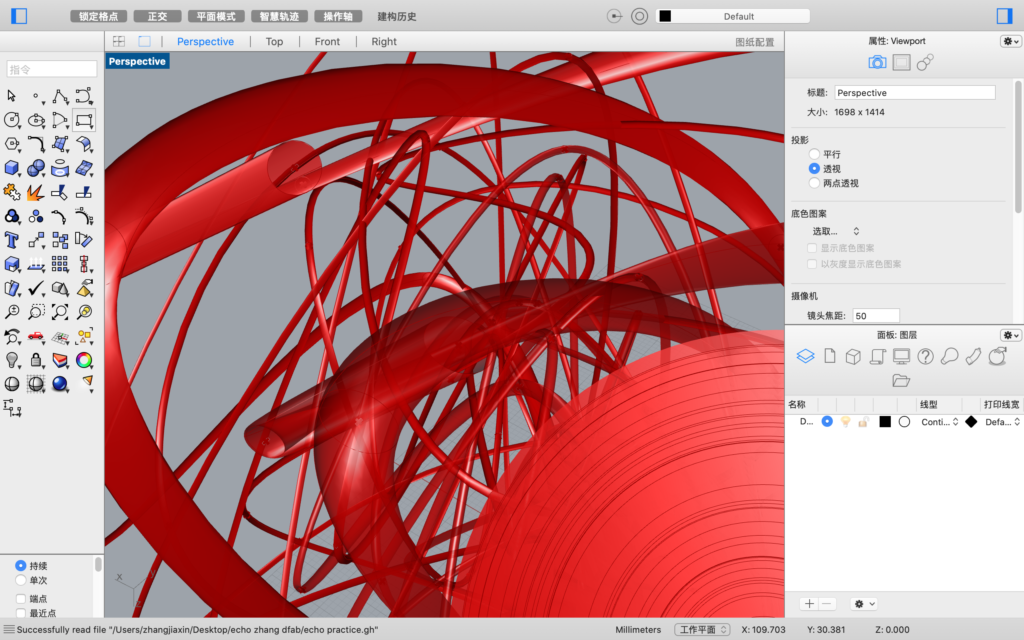Screen dimensions: 1024x640
Task: Toggle current layer radio in layer row
Action: [x=827, y=422]
